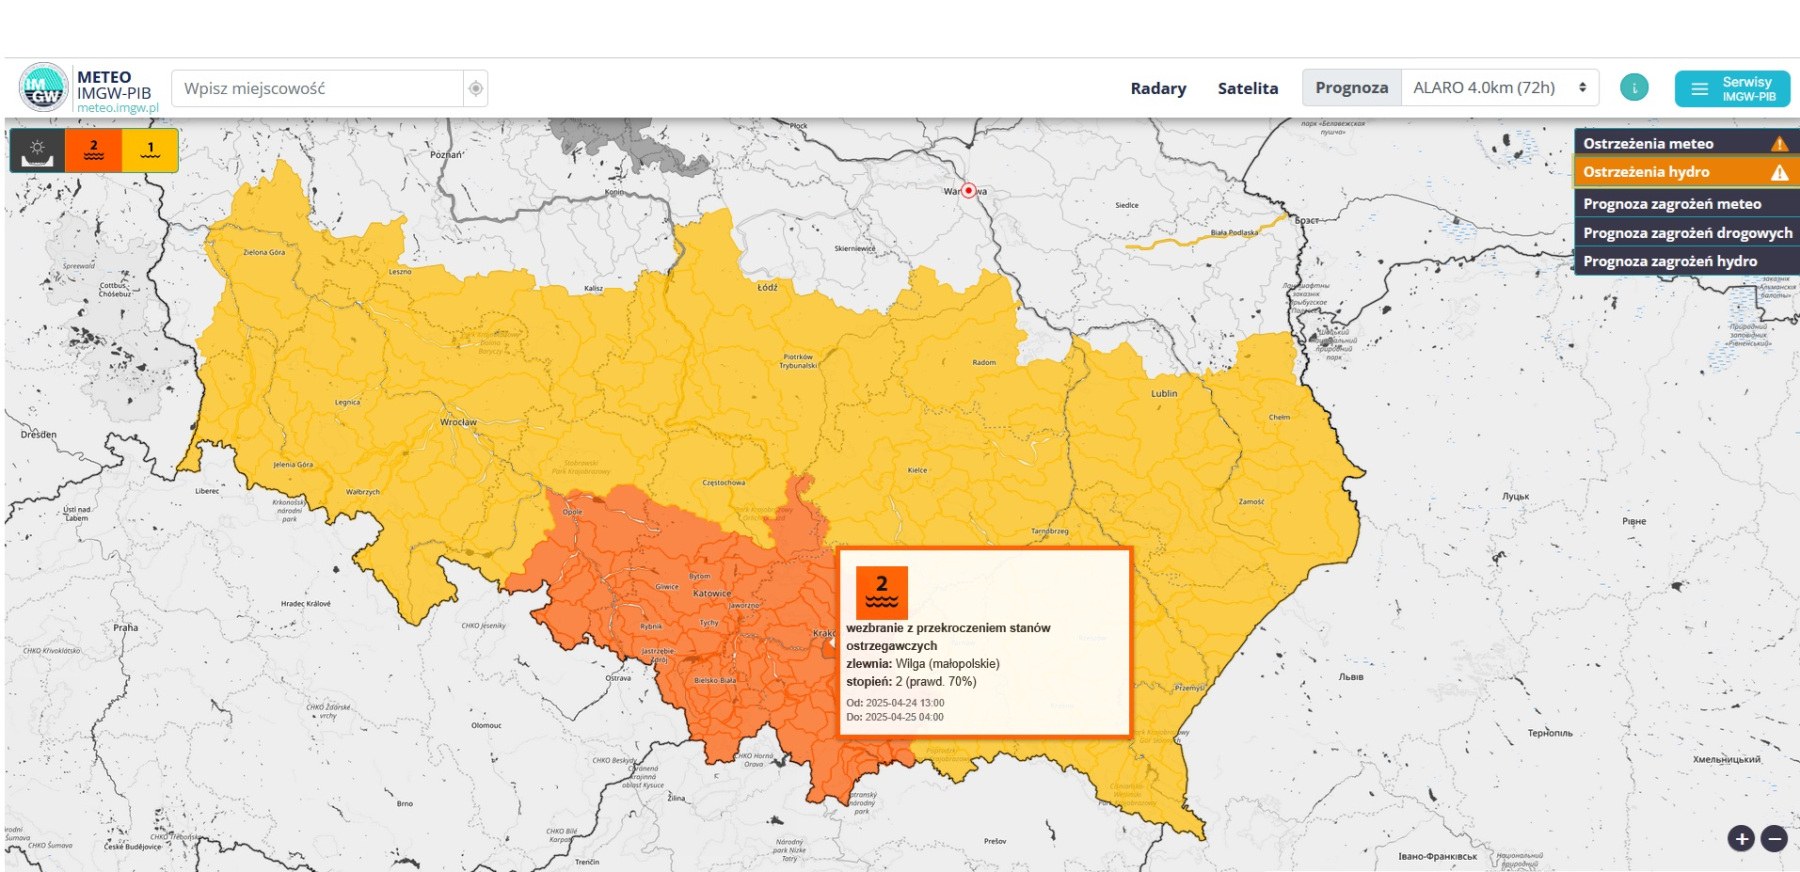The image size is (1800, 872).
Task: Click the red Warszawa location marker
Action: pyautogui.click(x=968, y=190)
